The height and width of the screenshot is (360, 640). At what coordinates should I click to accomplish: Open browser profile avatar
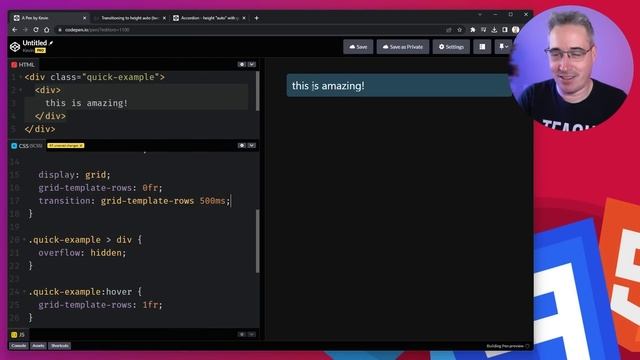click(516, 30)
